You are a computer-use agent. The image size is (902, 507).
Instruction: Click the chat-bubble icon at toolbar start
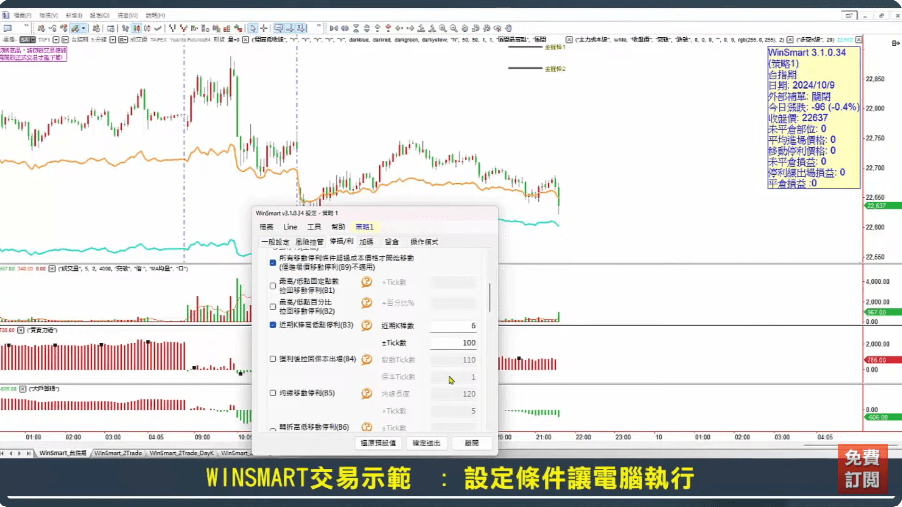pyautogui.click(x=7, y=28)
